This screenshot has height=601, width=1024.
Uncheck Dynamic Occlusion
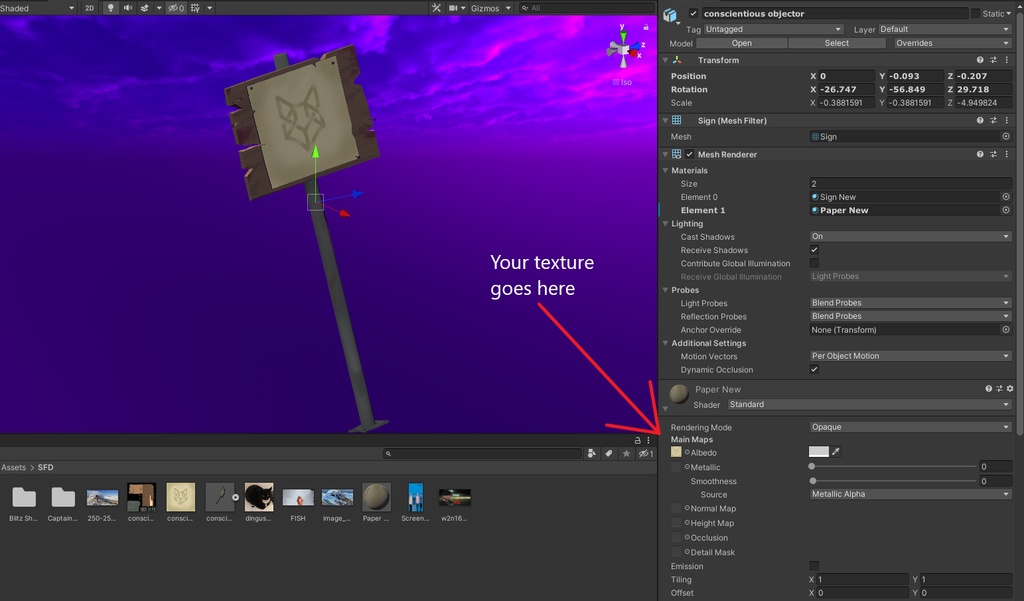[x=814, y=369]
